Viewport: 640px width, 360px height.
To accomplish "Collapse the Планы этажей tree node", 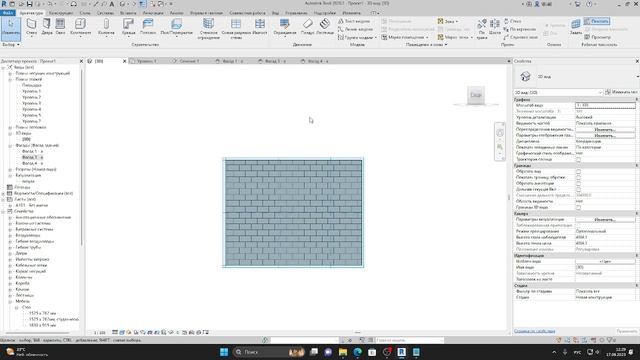I will (x=10, y=79).
